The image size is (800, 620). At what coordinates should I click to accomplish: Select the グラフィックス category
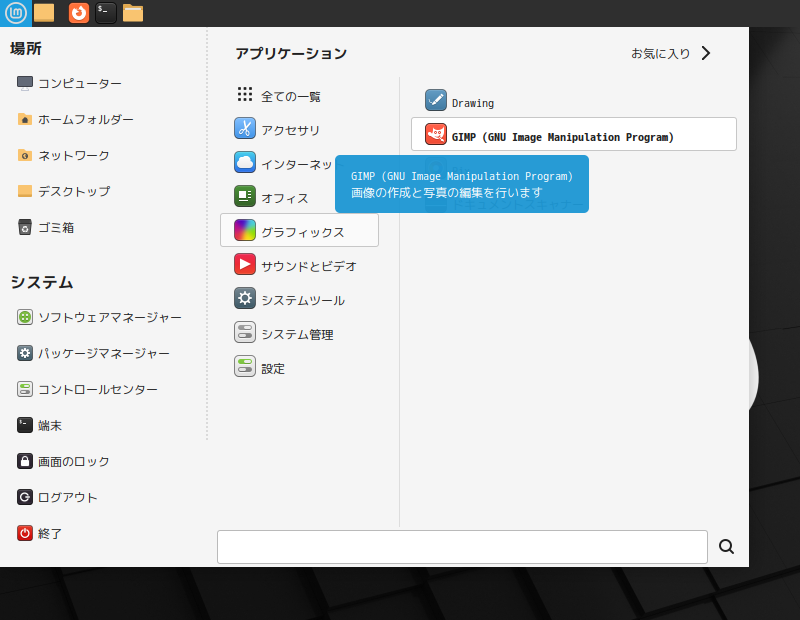299,231
